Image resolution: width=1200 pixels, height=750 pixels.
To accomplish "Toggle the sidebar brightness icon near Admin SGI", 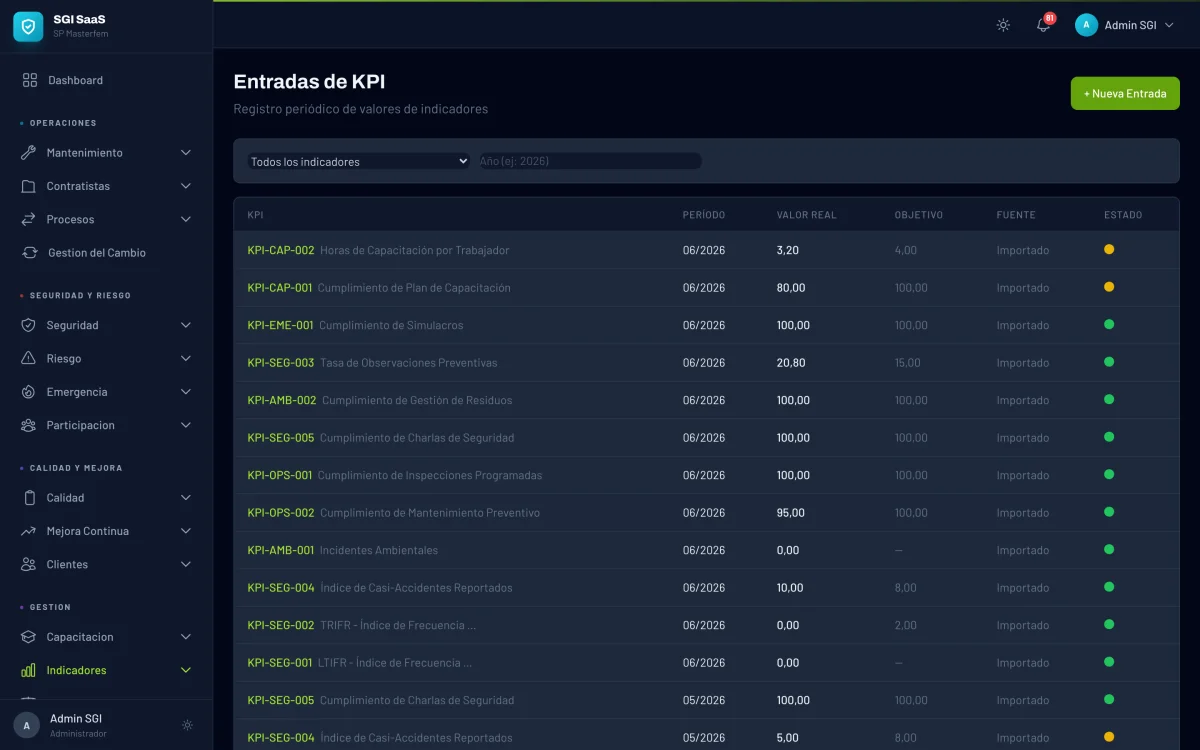I will [187, 724].
